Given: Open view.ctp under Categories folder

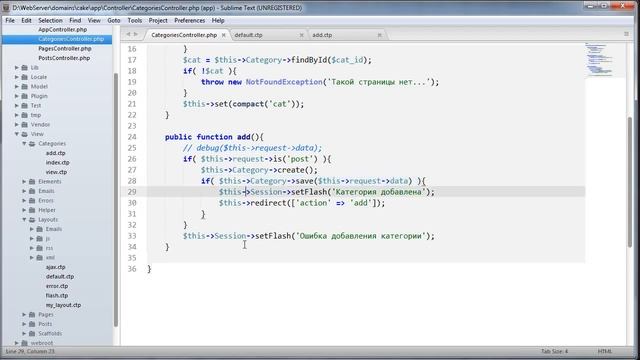Looking at the screenshot, I should 56,172.
